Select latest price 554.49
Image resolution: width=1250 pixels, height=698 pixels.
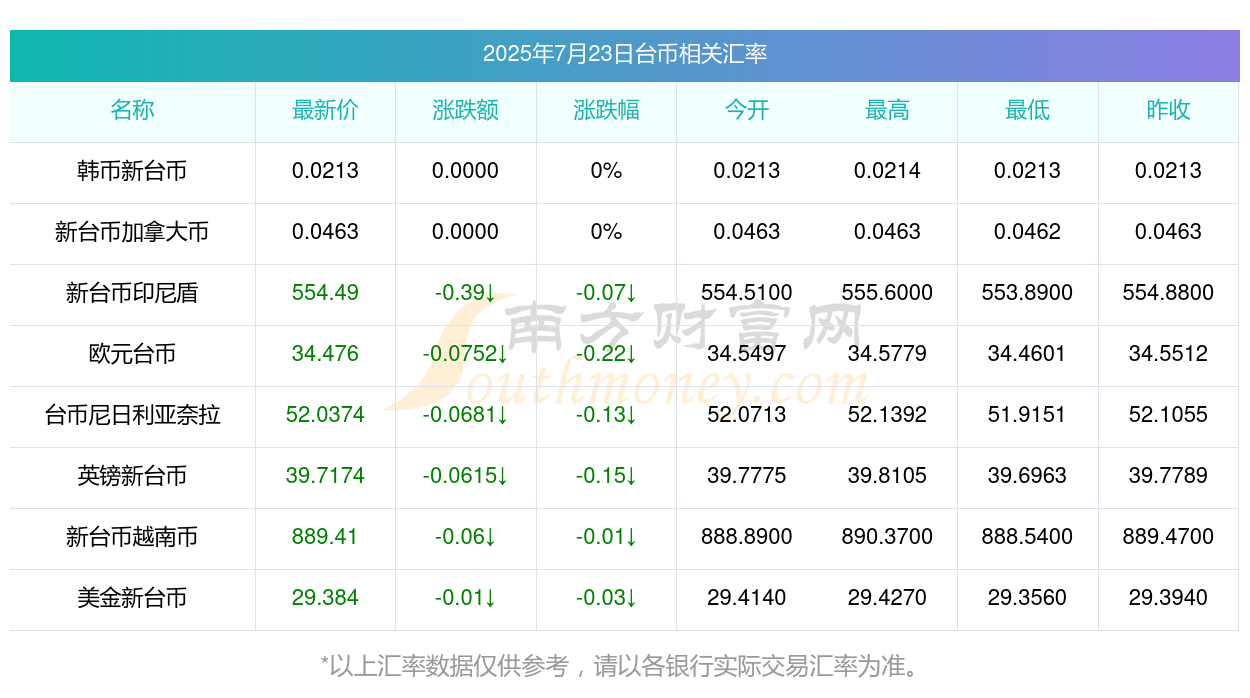pos(325,293)
